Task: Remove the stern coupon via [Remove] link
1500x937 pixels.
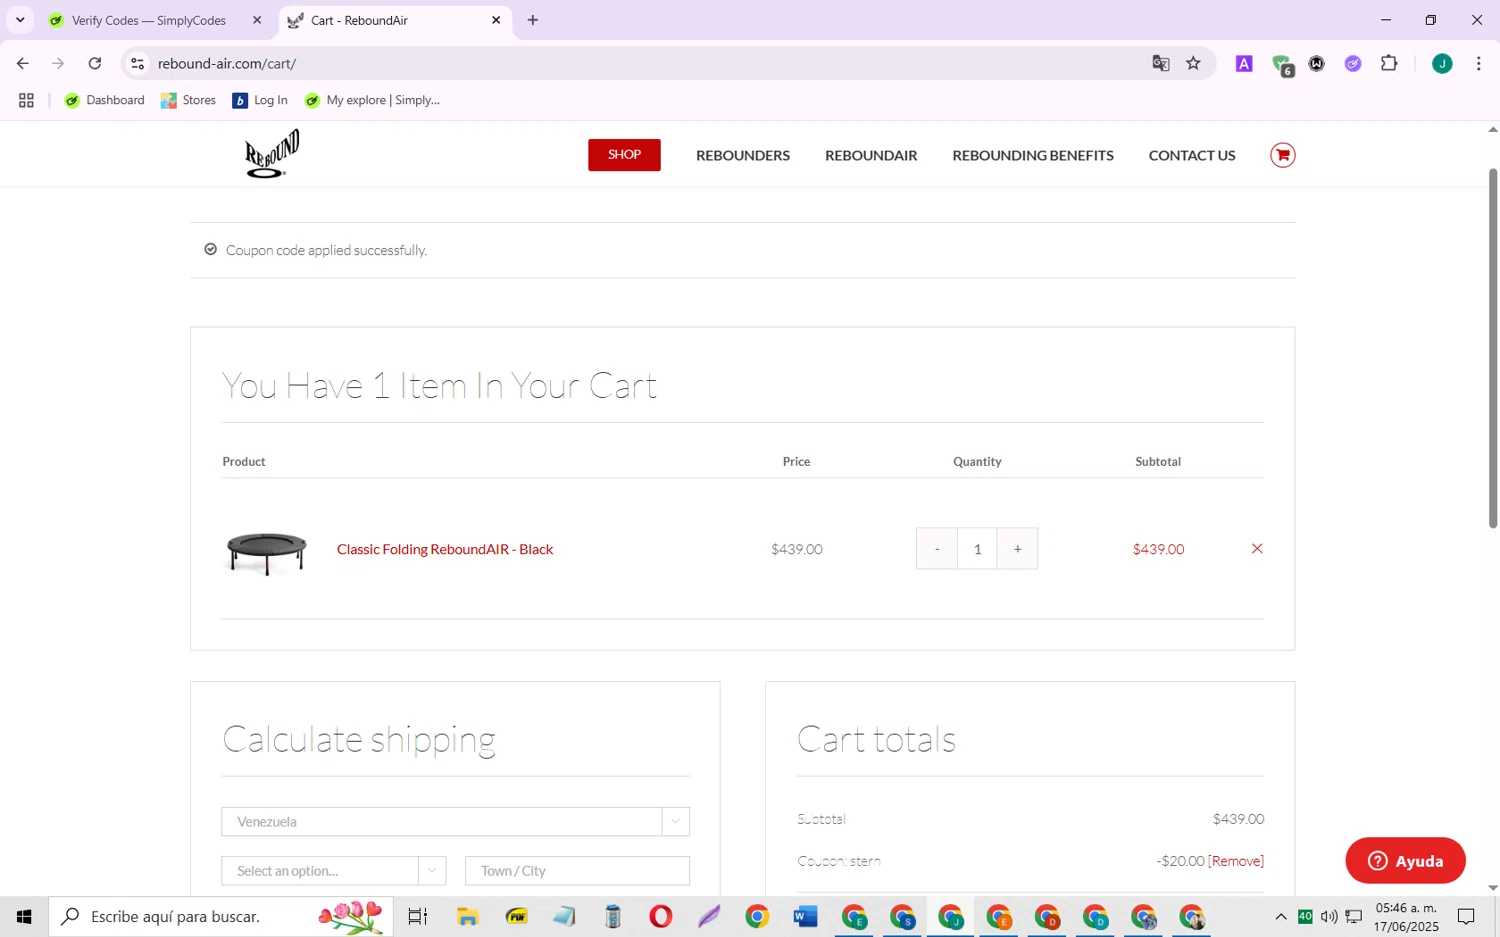Action: pos(1236,861)
